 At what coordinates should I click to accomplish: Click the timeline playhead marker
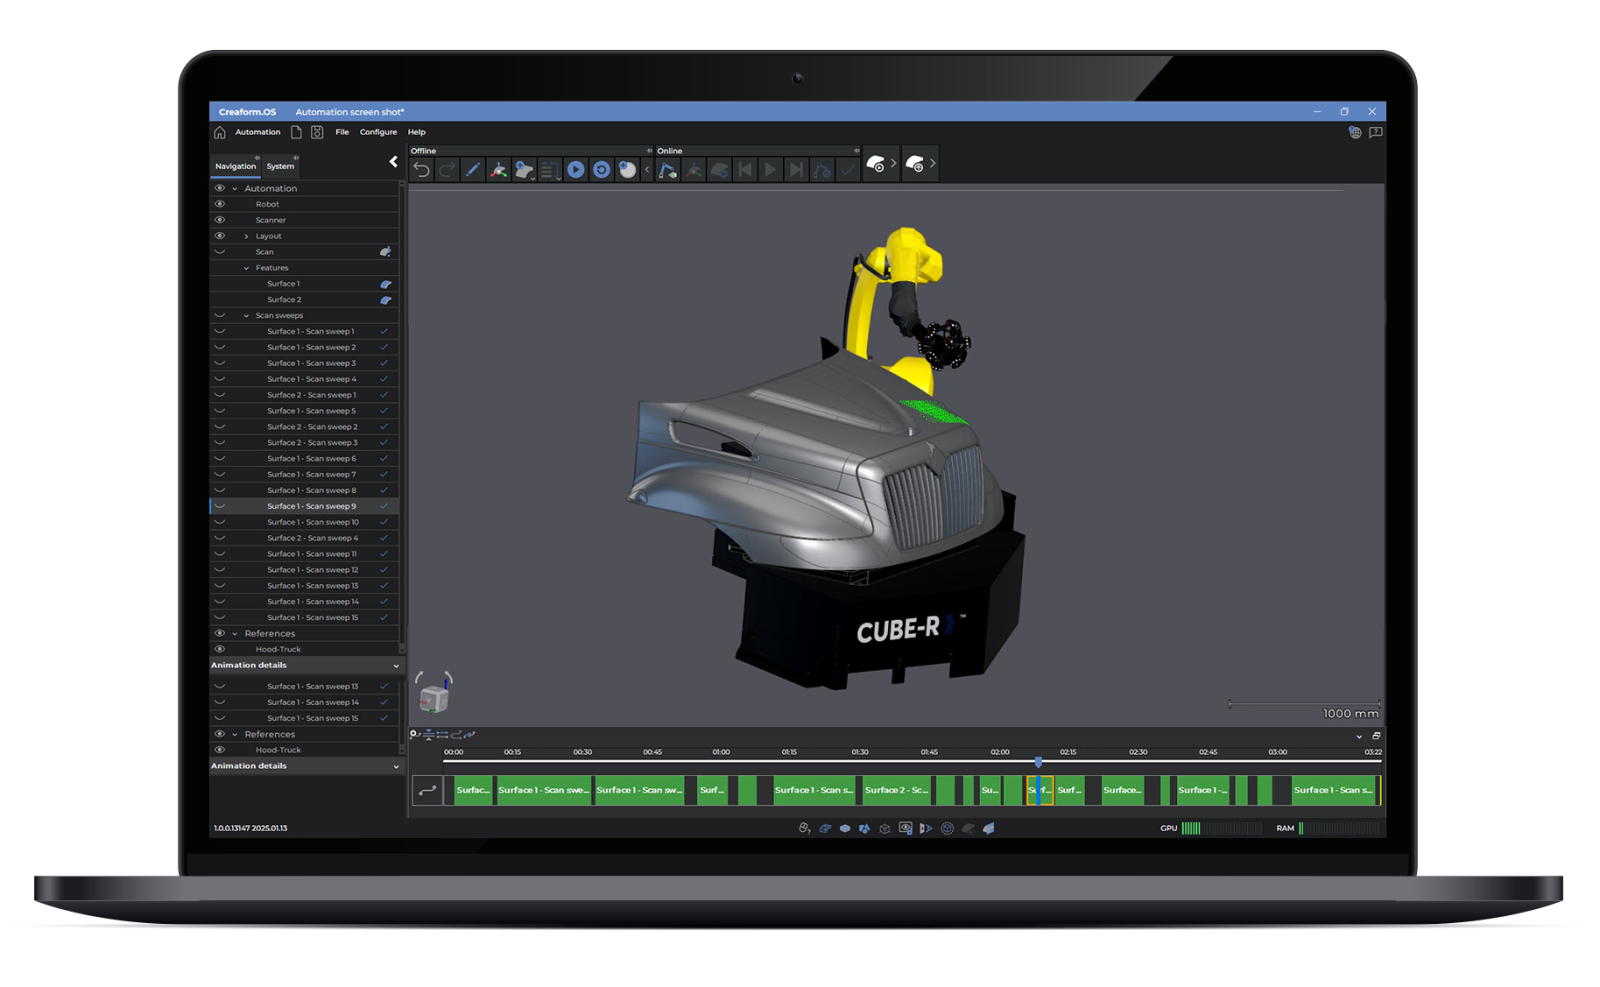point(1038,763)
